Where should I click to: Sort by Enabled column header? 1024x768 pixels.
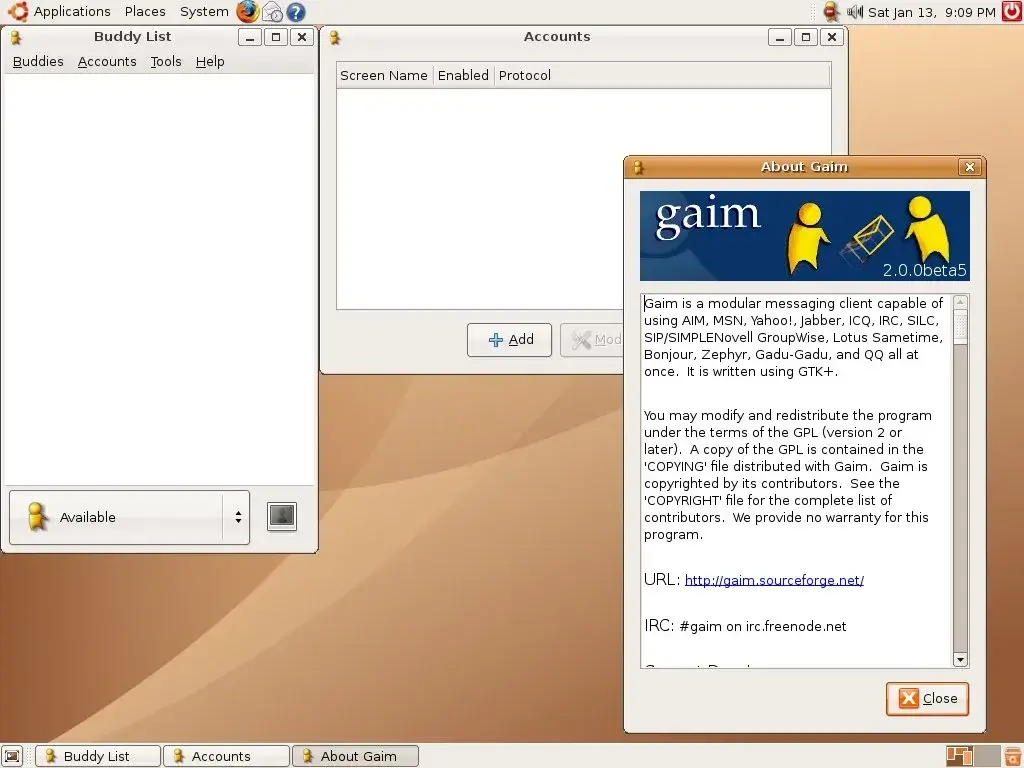[463, 76]
